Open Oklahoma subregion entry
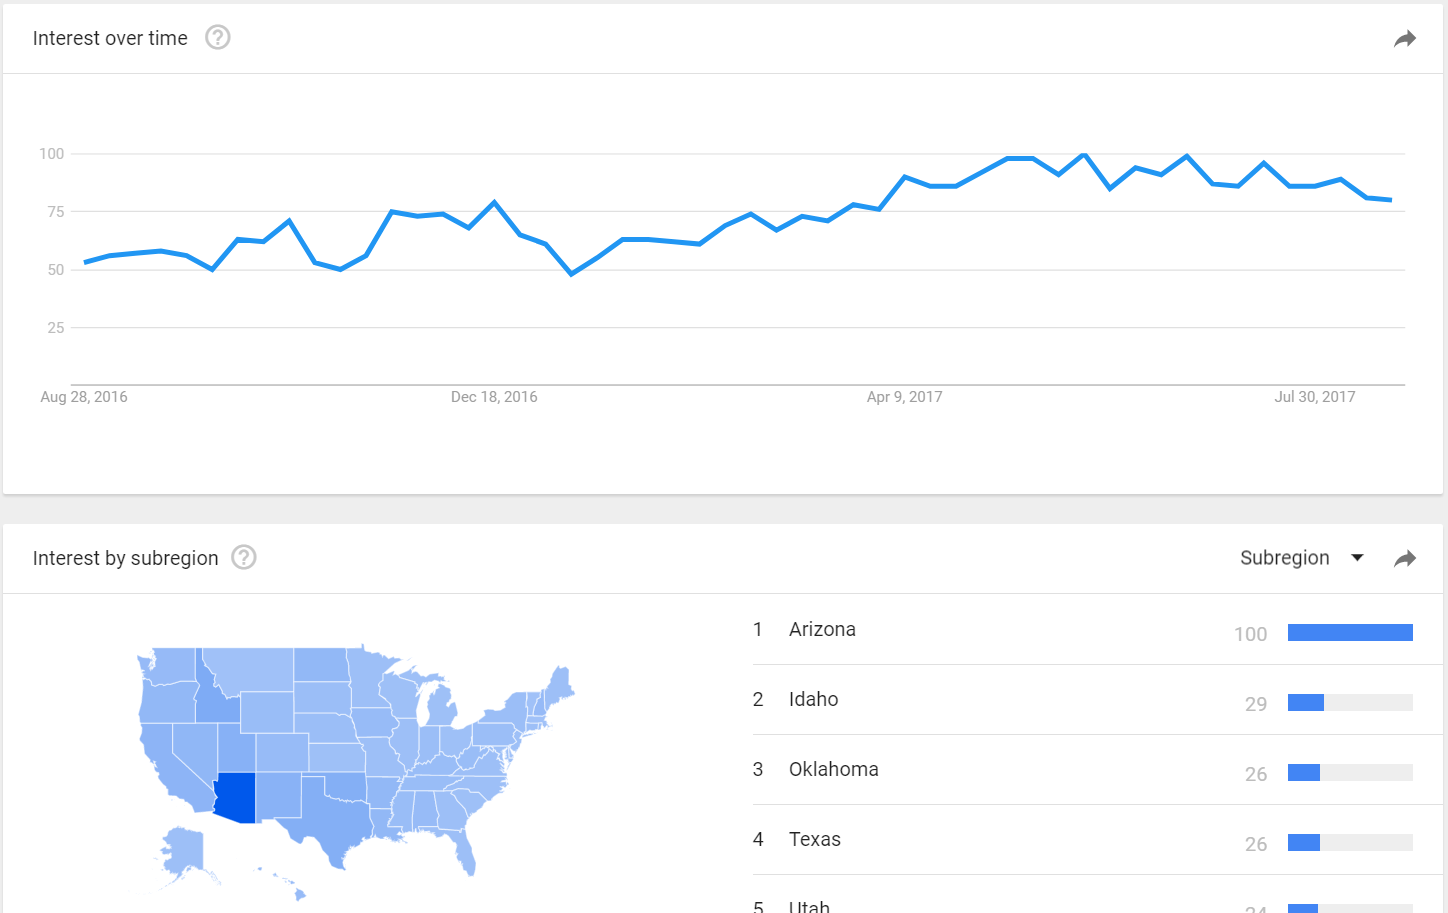This screenshot has height=913, width=1448. pyautogui.click(x=833, y=769)
